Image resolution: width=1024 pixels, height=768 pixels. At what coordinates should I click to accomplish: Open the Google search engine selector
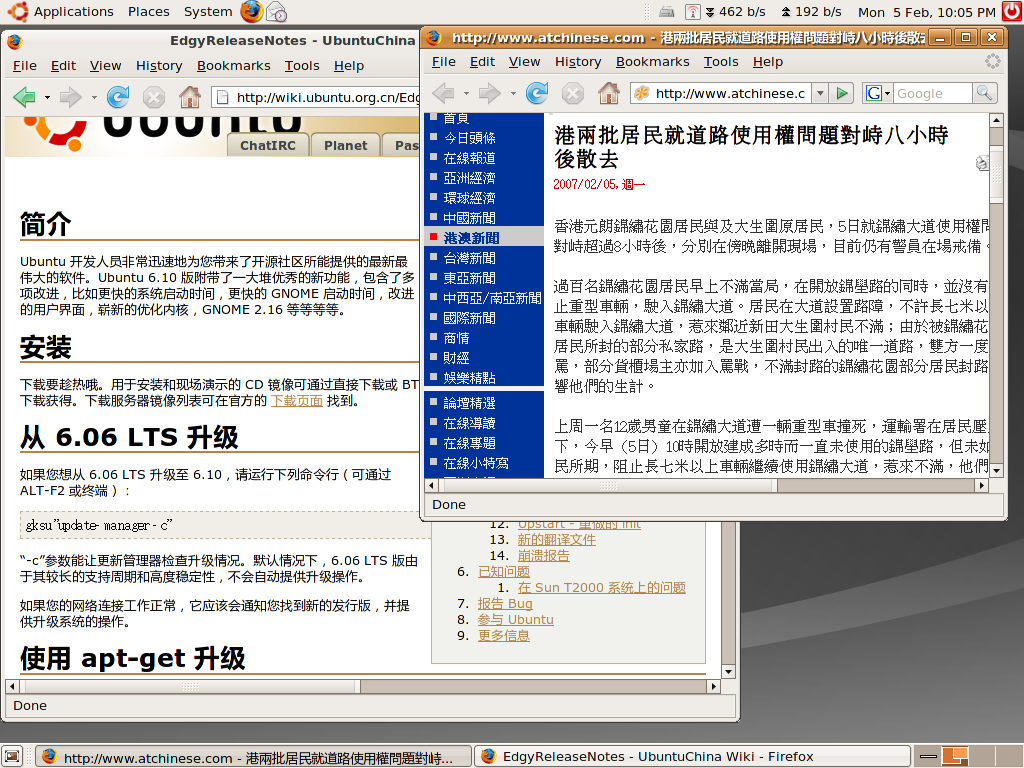point(878,93)
